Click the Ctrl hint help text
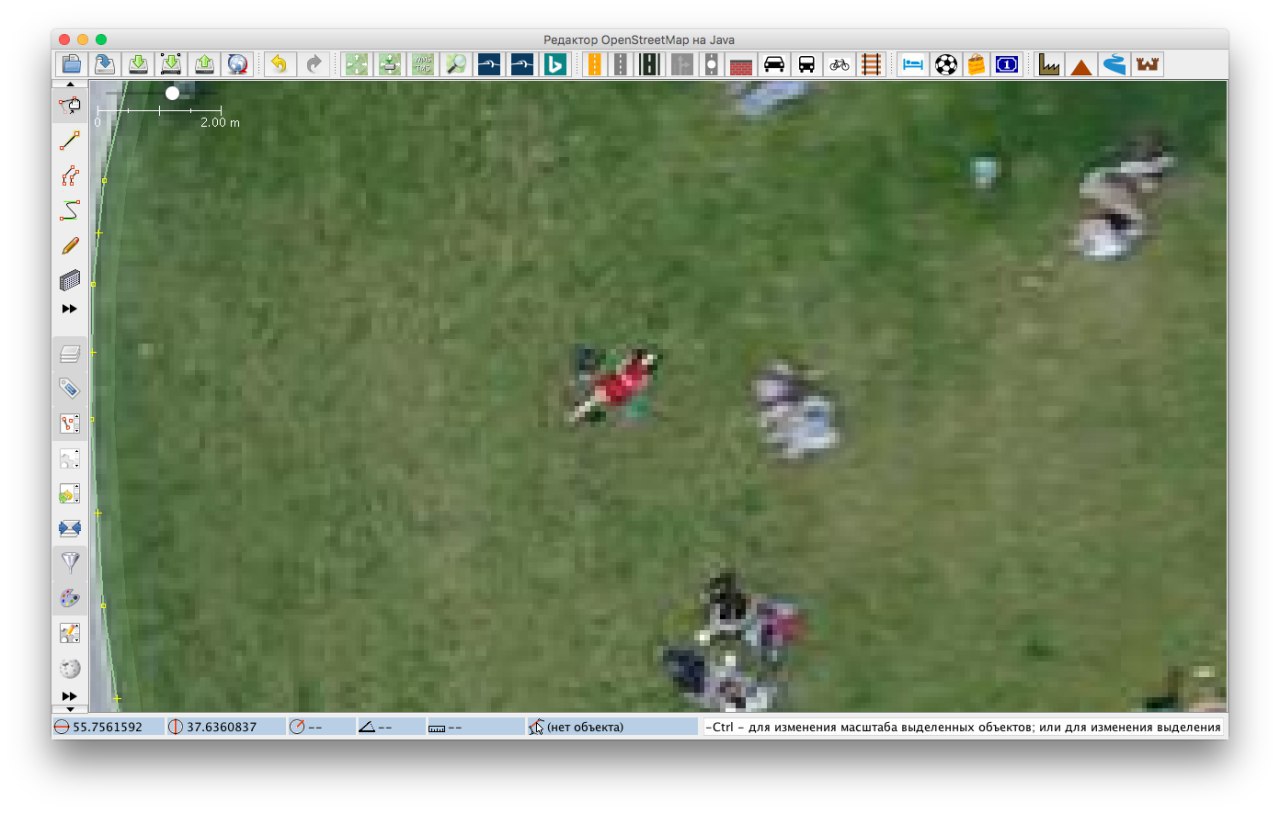Viewport: 1280px width, 813px height. (964, 727)
